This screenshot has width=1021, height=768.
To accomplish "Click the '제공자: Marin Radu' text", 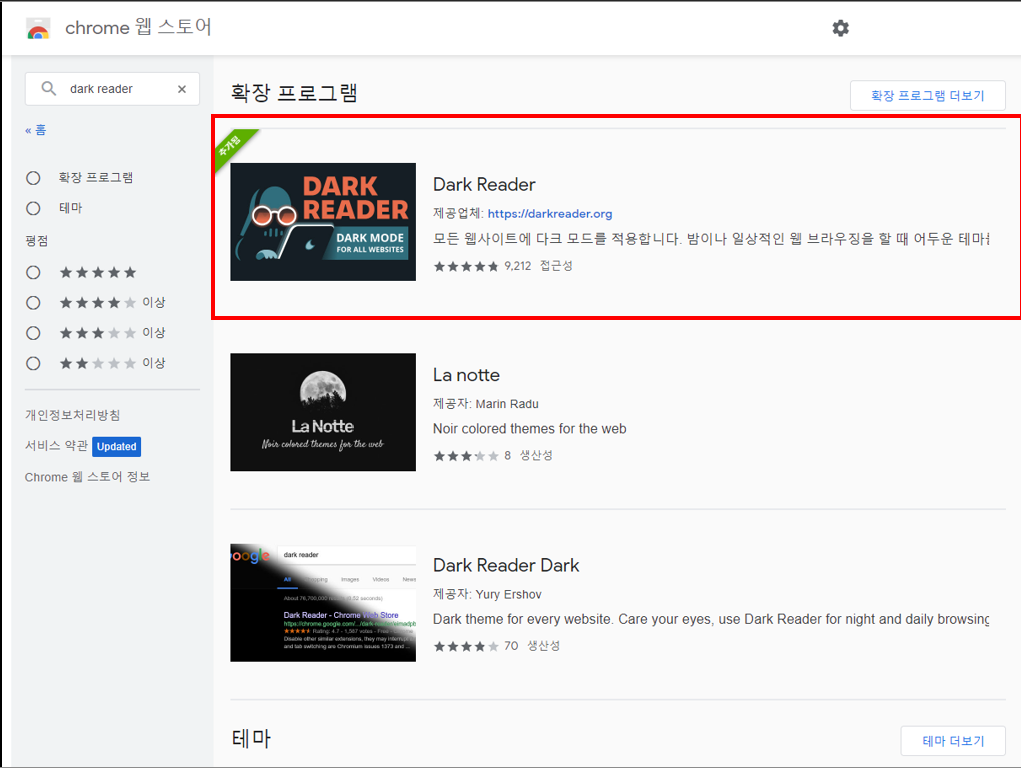I will click(x=486, y=404).
